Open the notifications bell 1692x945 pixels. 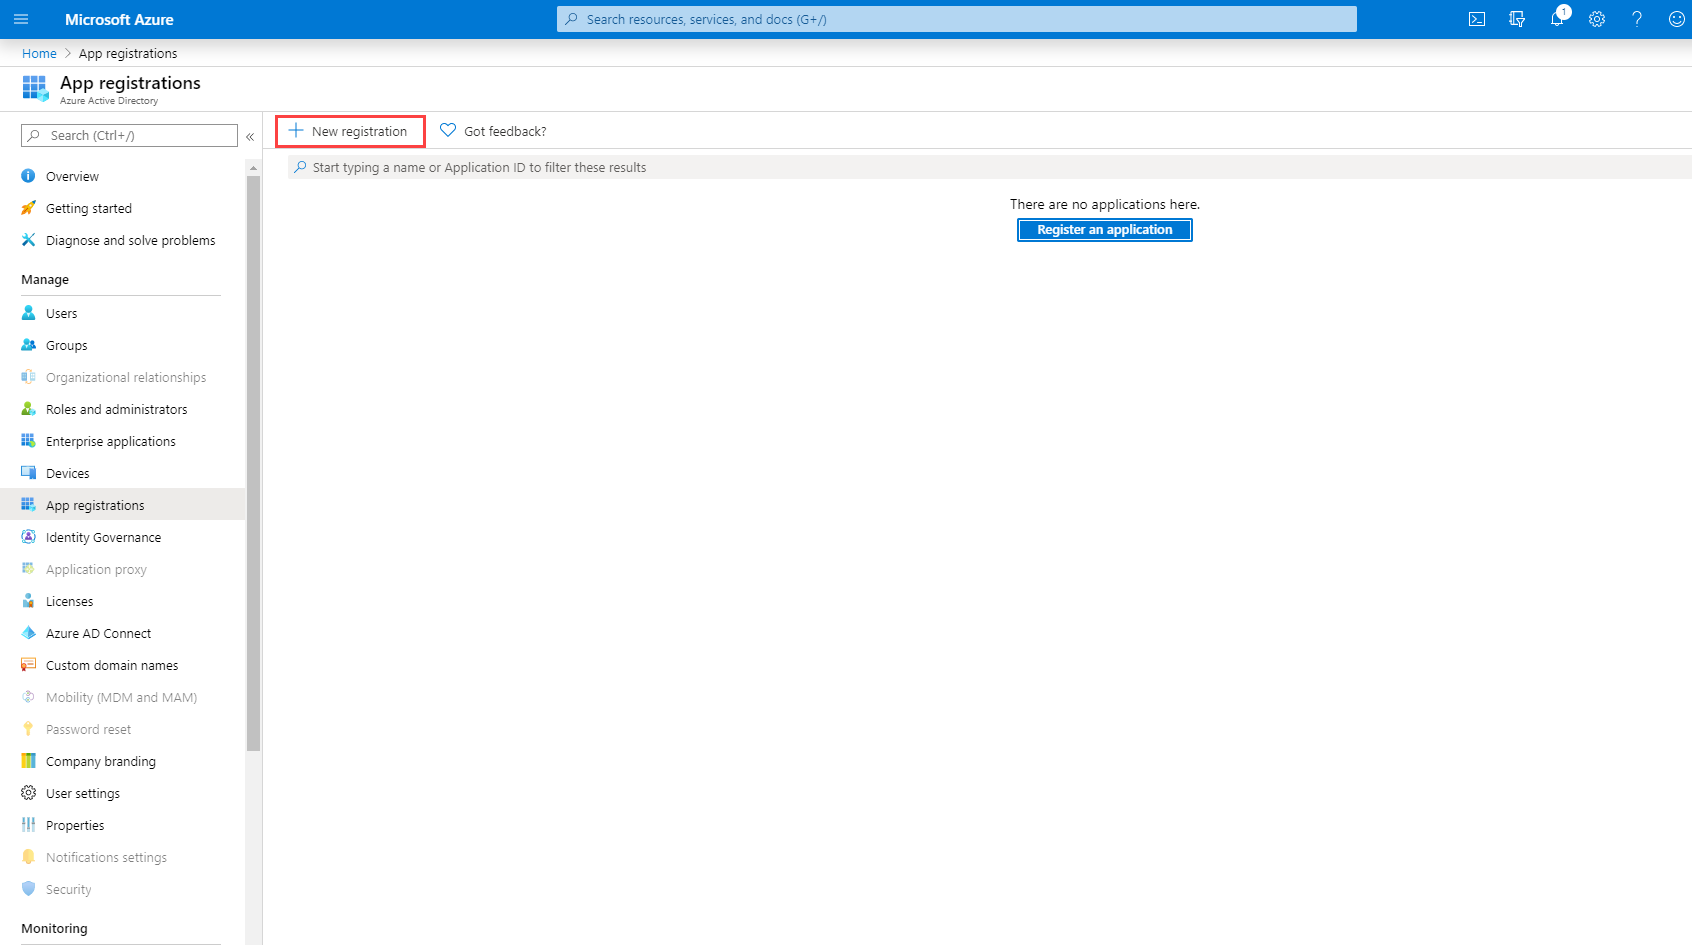coord(1557,19)
